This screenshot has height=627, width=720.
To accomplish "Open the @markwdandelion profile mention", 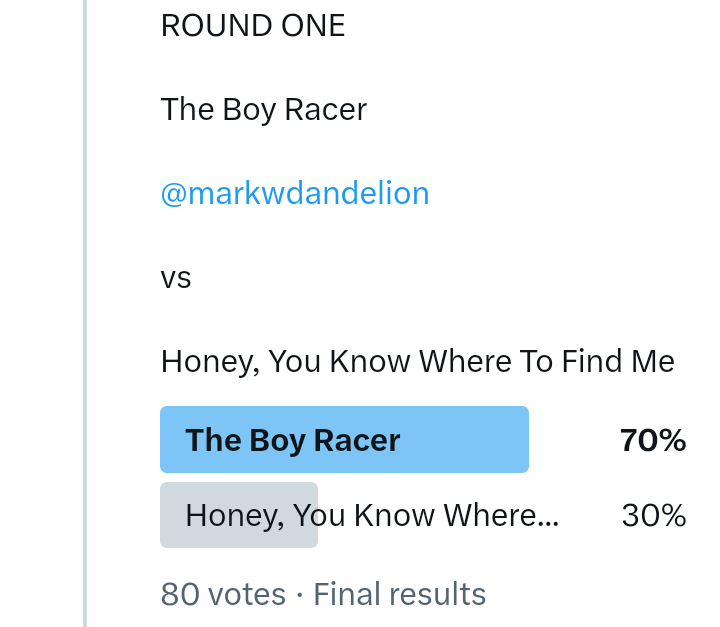I will 295,193.
